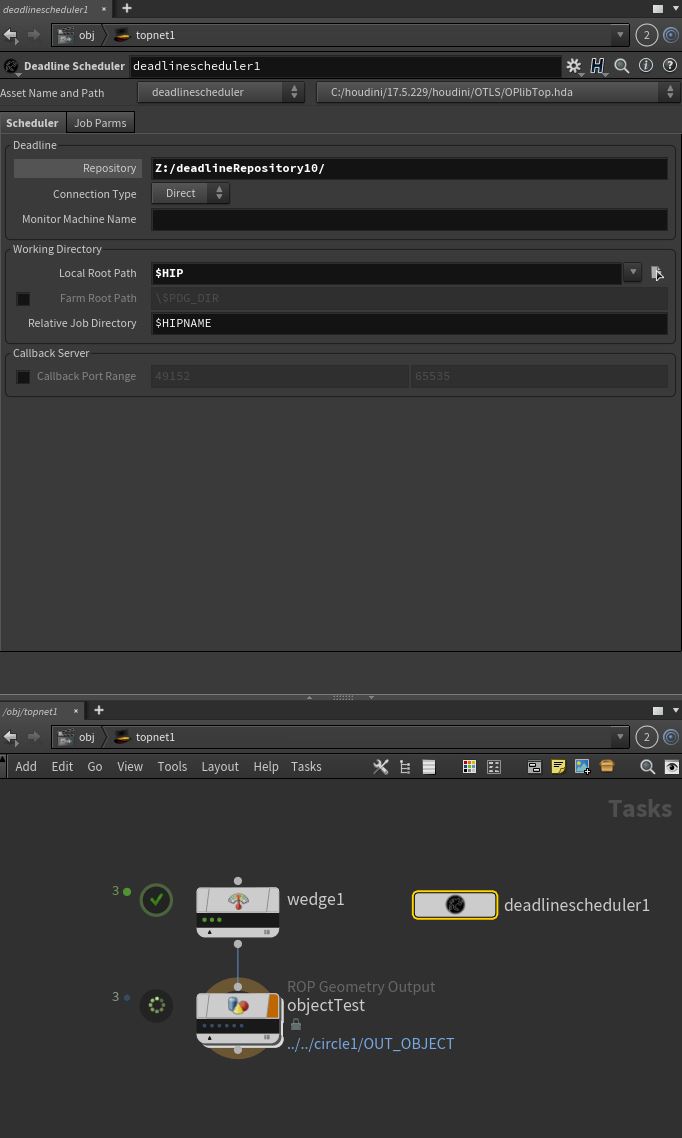
Task: Create a network box icon
Action: [x=534, y=766]
